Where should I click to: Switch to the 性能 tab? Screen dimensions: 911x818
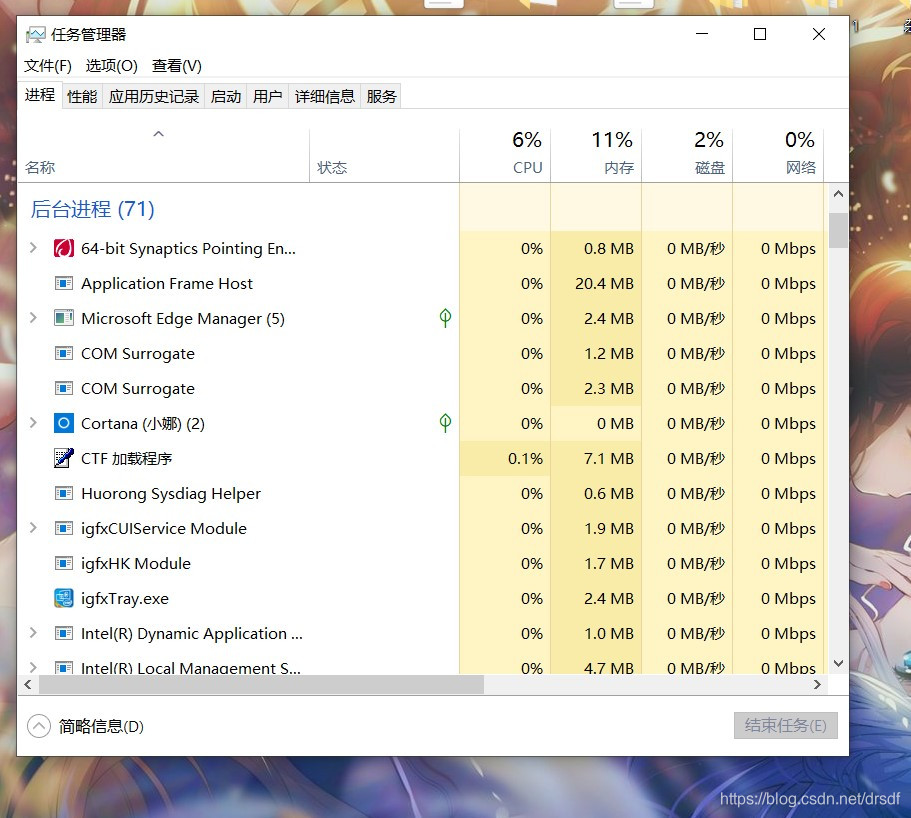click(x=82, y=96)
